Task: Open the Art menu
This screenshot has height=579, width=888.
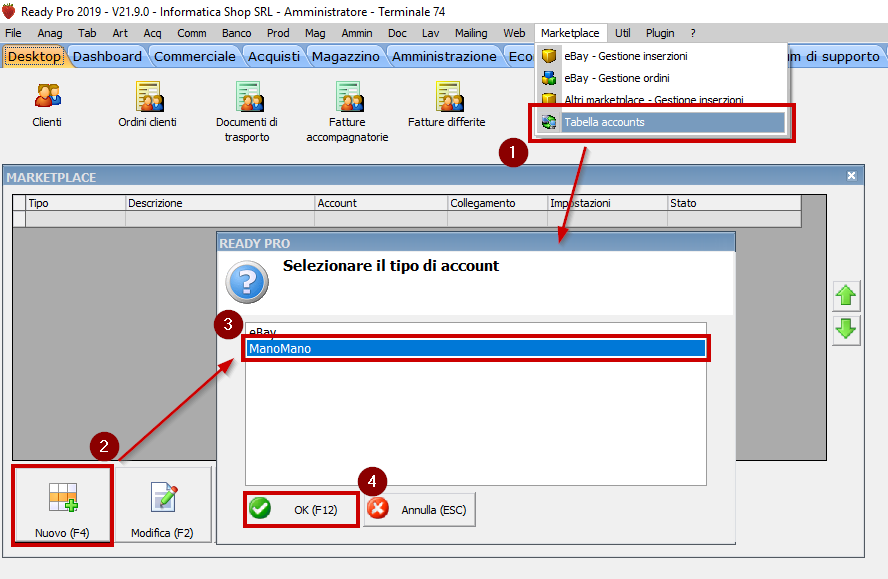Action: (120, 33)
